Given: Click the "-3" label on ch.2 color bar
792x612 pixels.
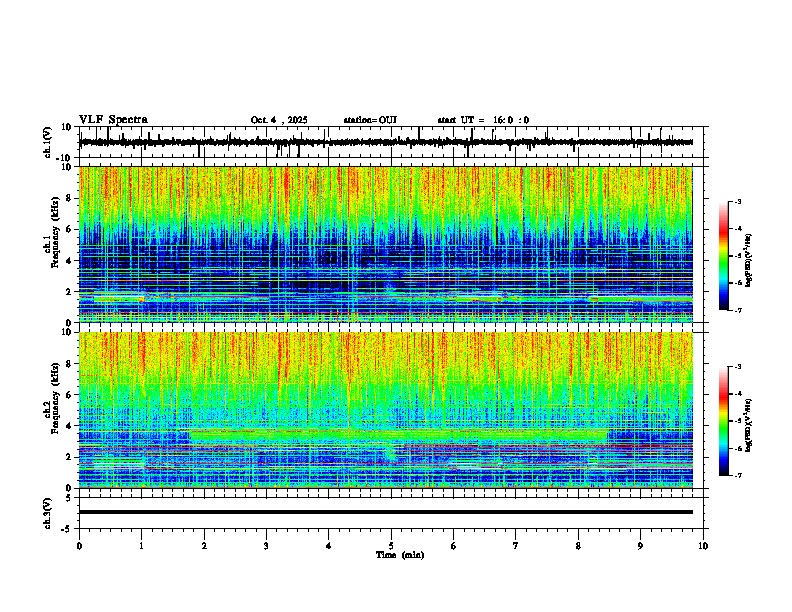Looking at the screenshot, I should 738,367.
